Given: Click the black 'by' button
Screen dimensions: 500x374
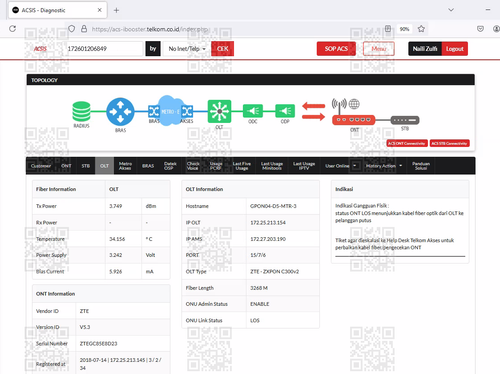Looking at the screenshot, I should (x=153, y=49).
